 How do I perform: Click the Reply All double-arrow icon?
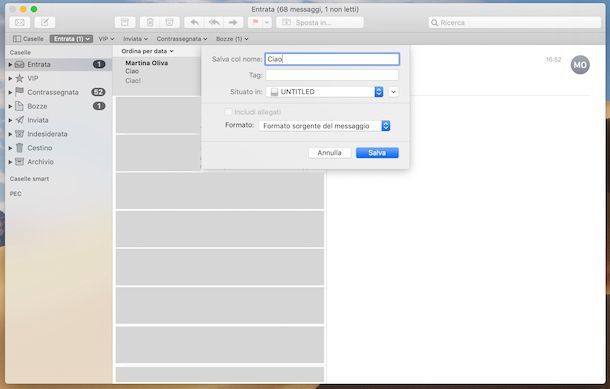click(x=214, y=23)
